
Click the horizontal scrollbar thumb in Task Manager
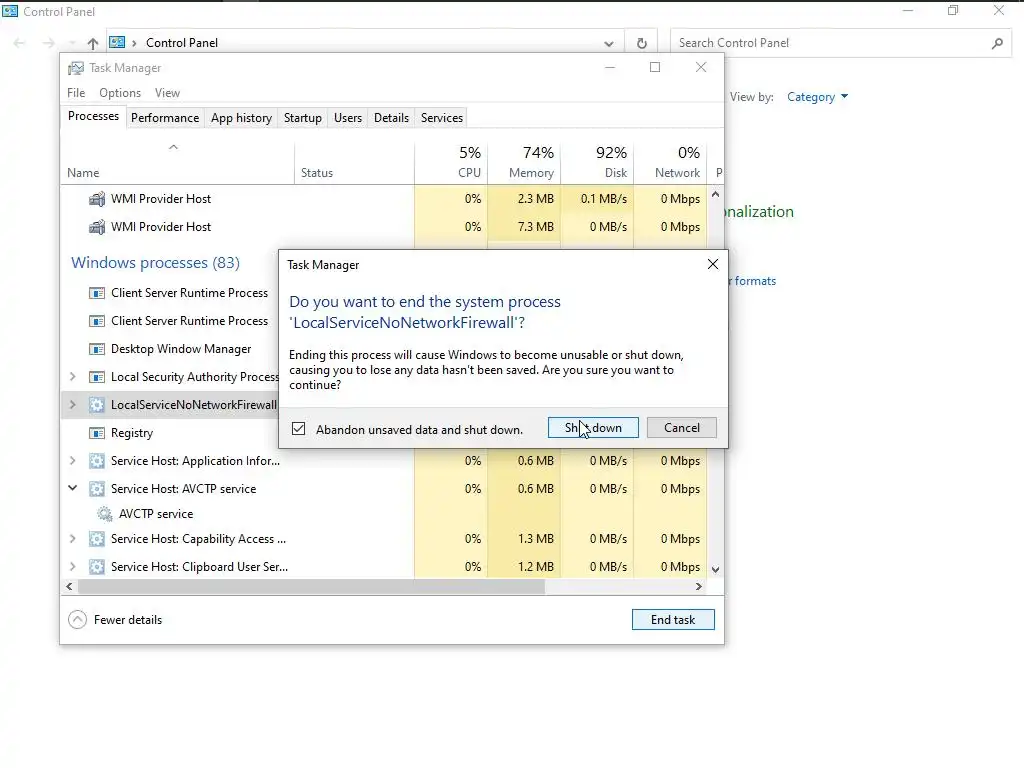click(311, 586)
